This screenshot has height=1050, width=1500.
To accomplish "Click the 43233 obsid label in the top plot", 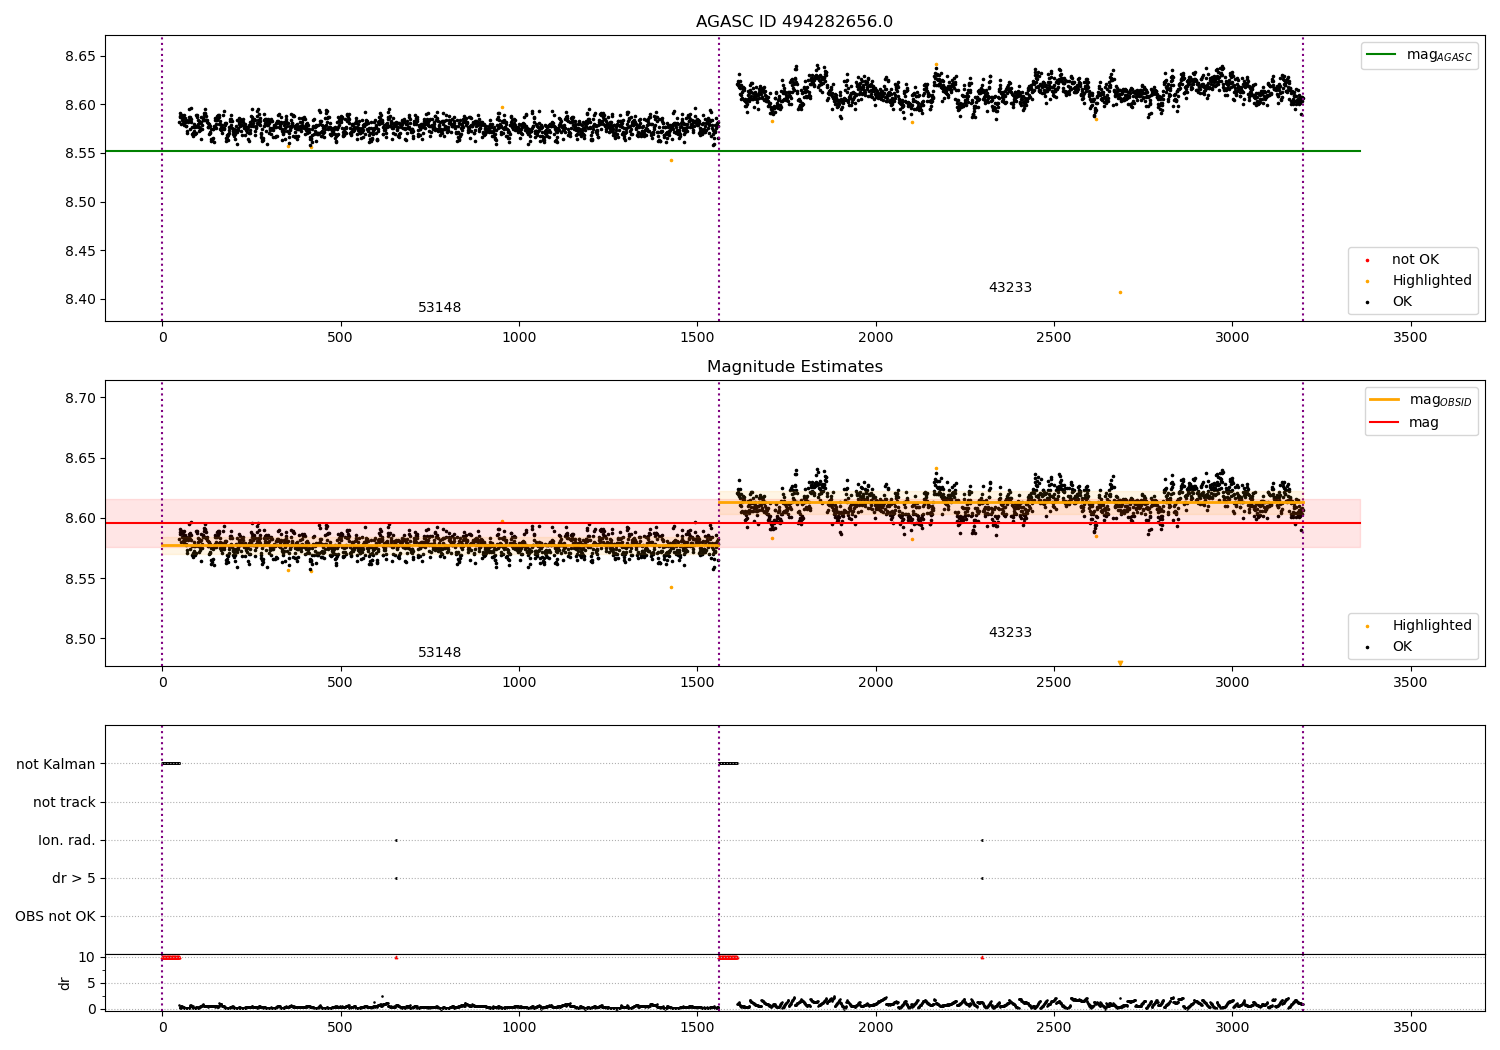I will click(x=1010, y=288).
